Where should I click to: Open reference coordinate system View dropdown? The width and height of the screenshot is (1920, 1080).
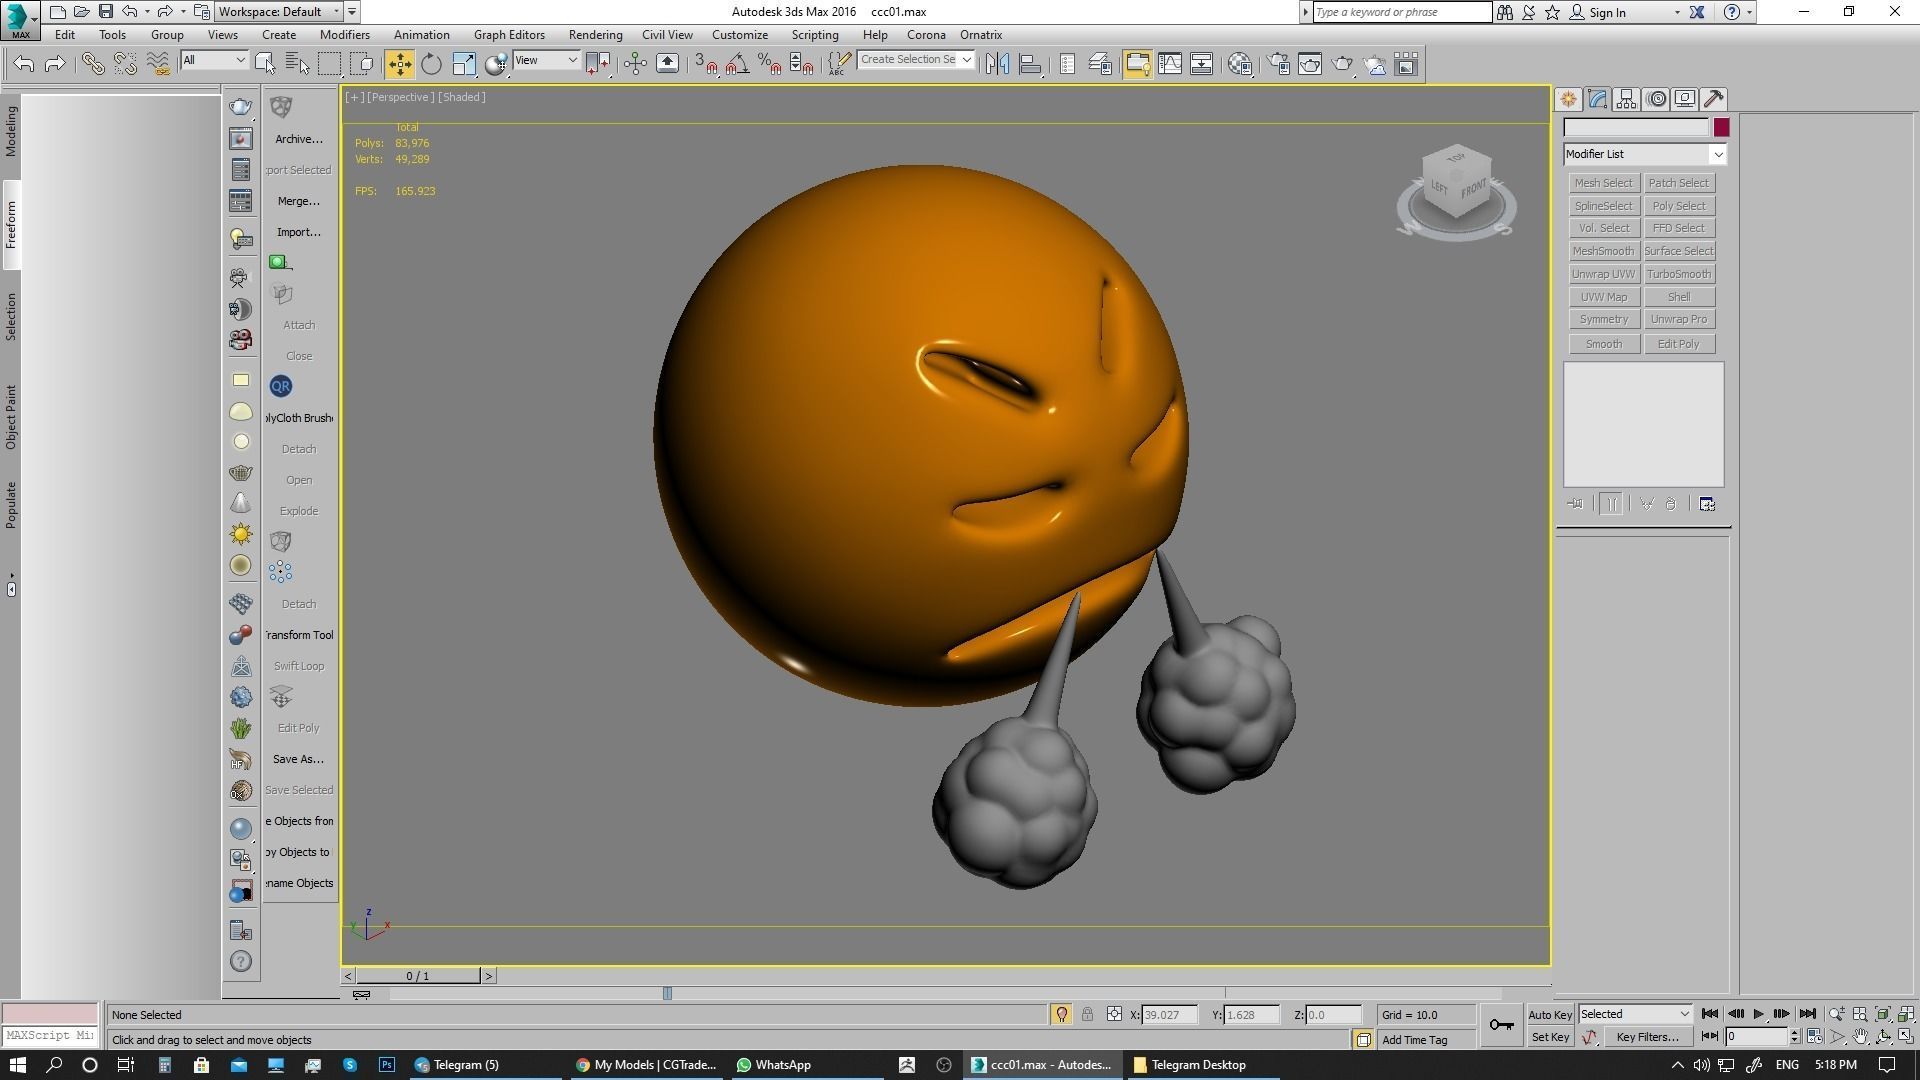pyautogui.click(x=546, y=60)
